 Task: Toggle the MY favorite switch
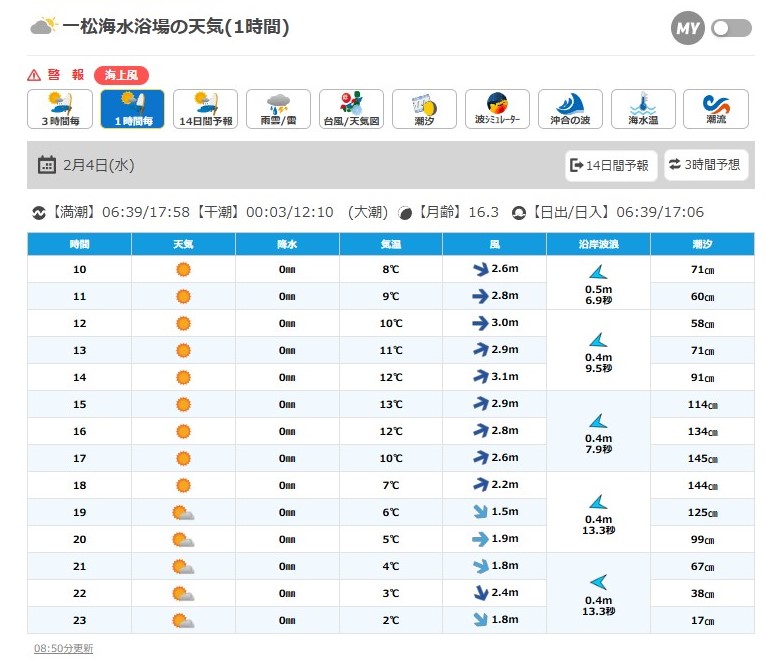731,28
